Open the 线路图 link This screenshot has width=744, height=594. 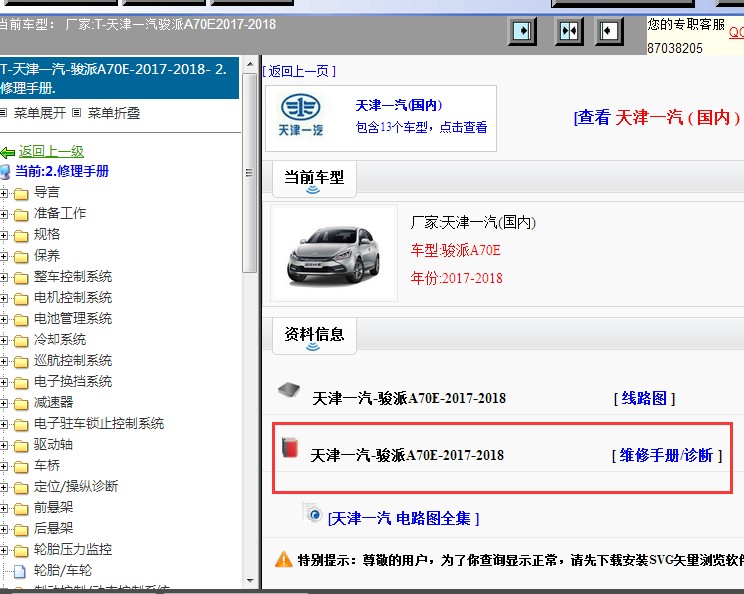[x=644, y=398]
